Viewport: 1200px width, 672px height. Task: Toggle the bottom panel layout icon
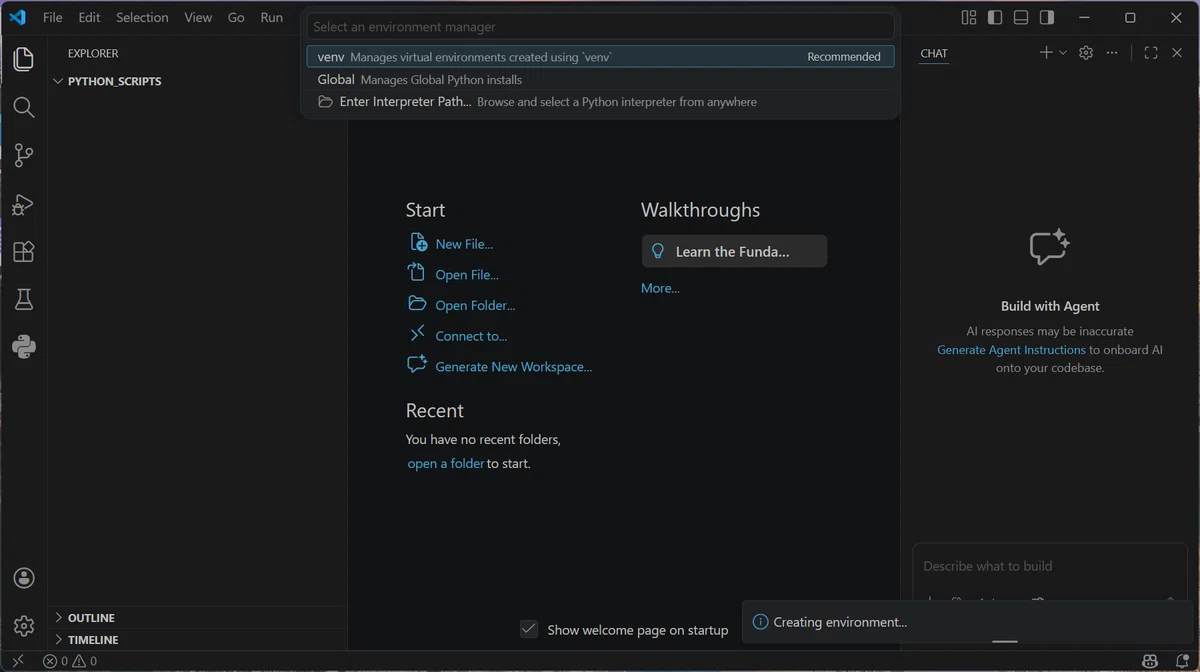(1020, 17)
